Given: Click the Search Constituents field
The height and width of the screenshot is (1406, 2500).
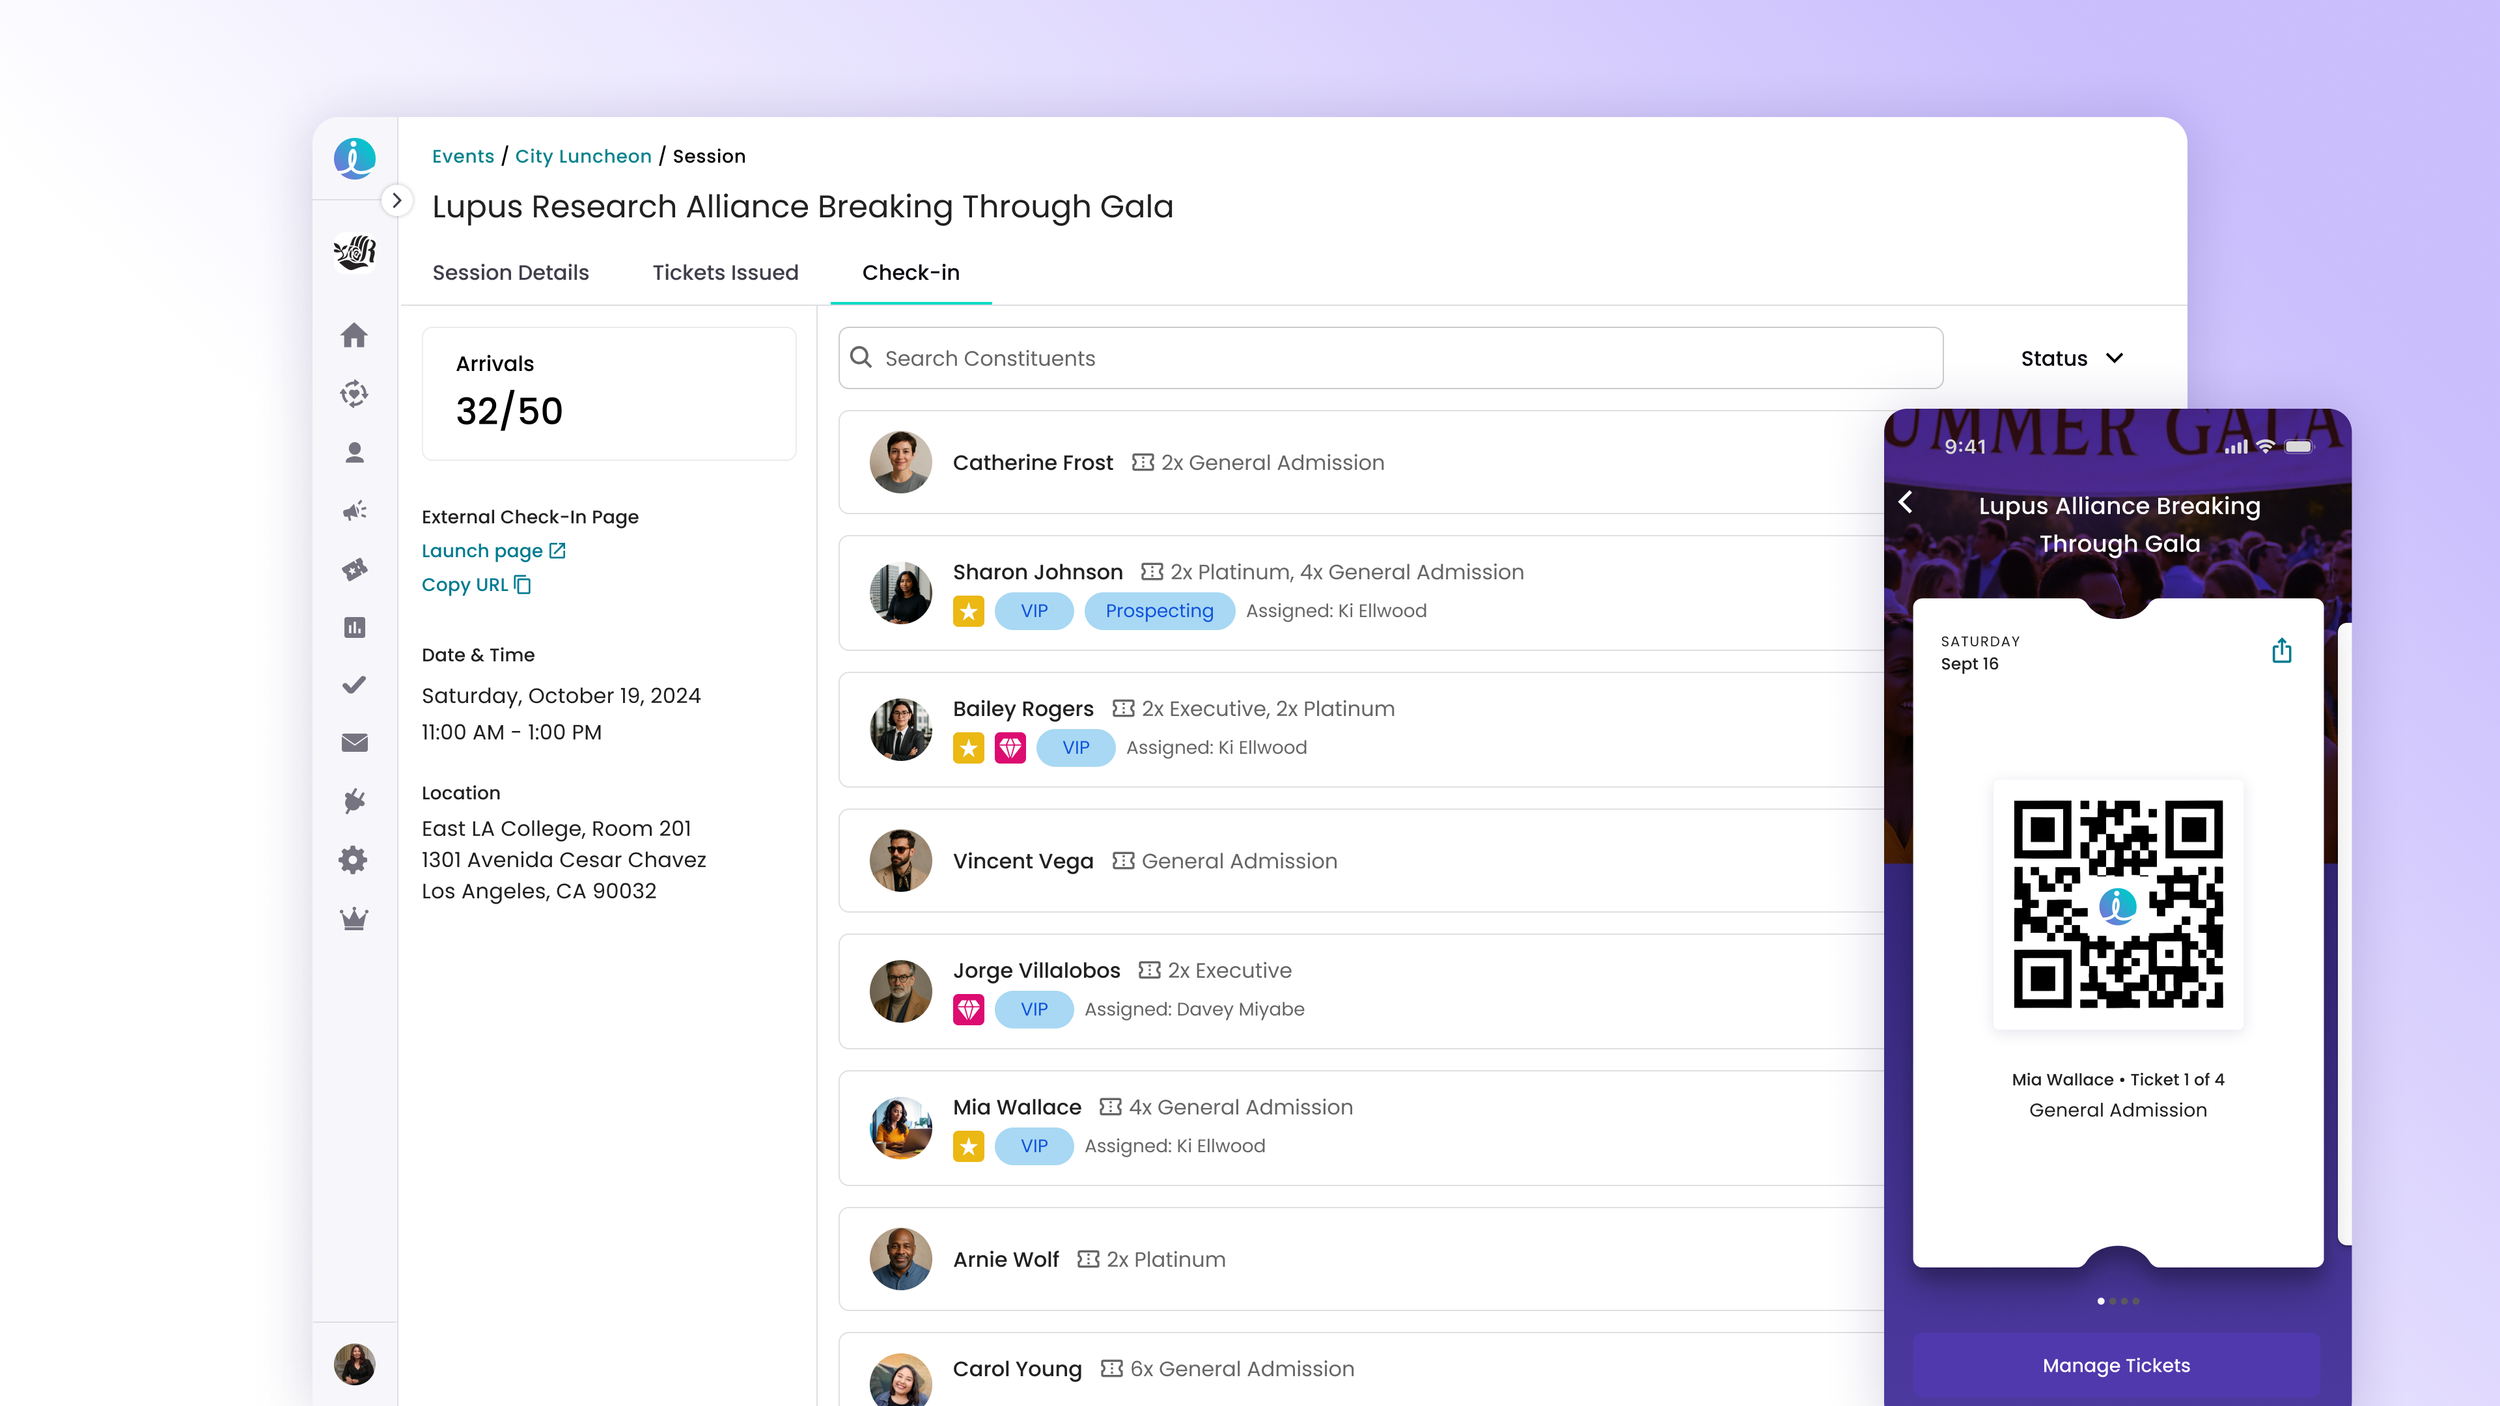Looking at the screenshot, I should [1390, 358].
